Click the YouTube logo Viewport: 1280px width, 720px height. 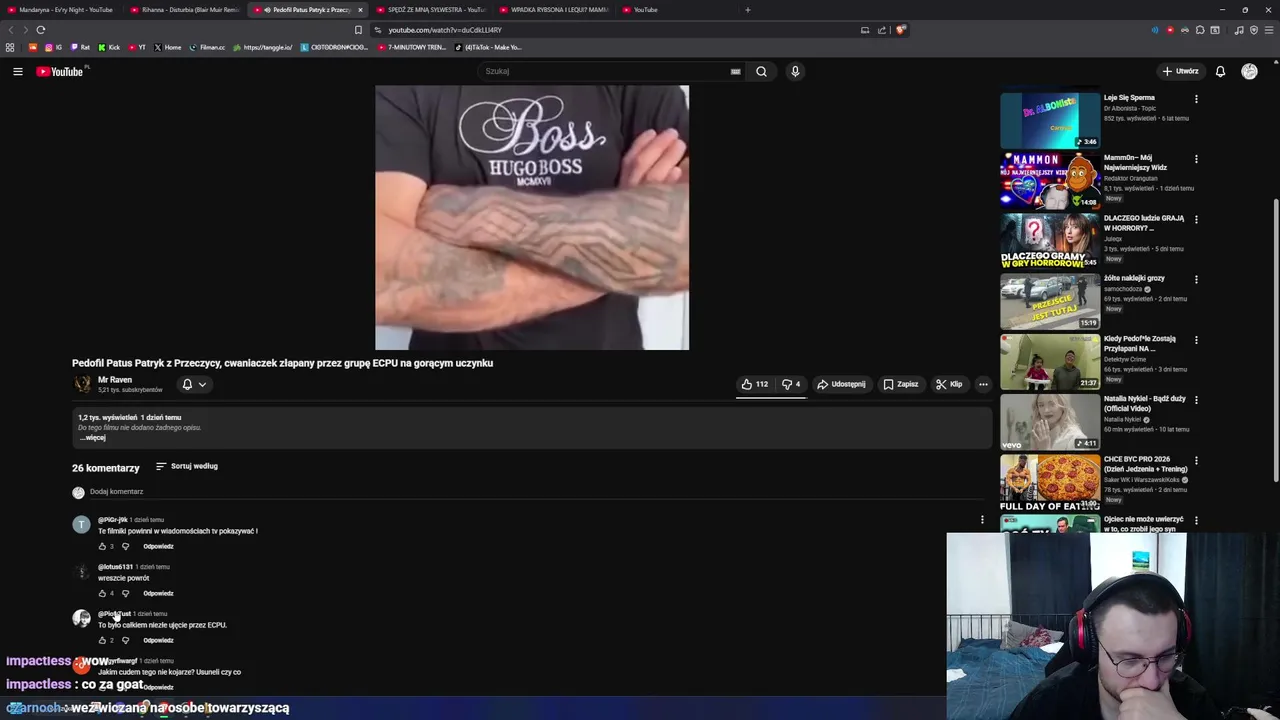point(60,71)
